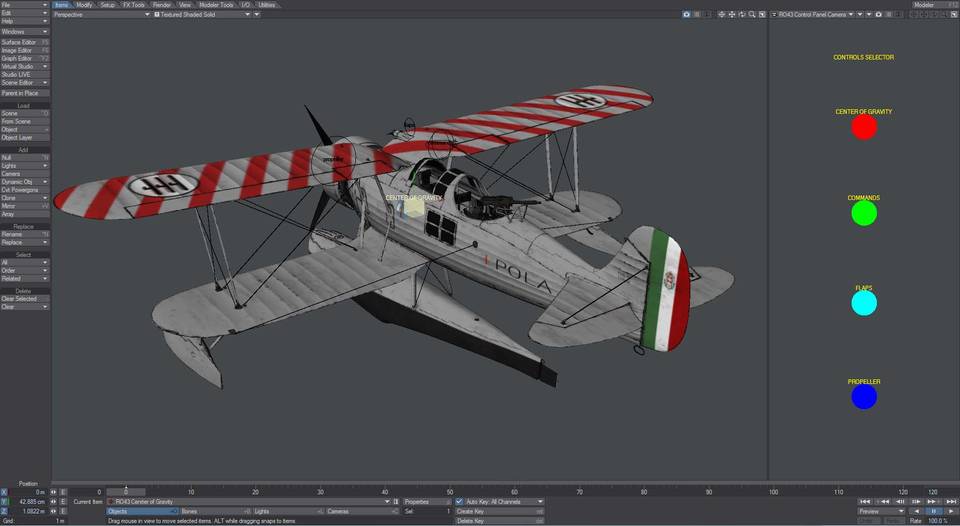Image resolution: width=960 pixels, height=526 pixels.
Task: Click the right viewport maximize icon
Action: pos(954,14)
